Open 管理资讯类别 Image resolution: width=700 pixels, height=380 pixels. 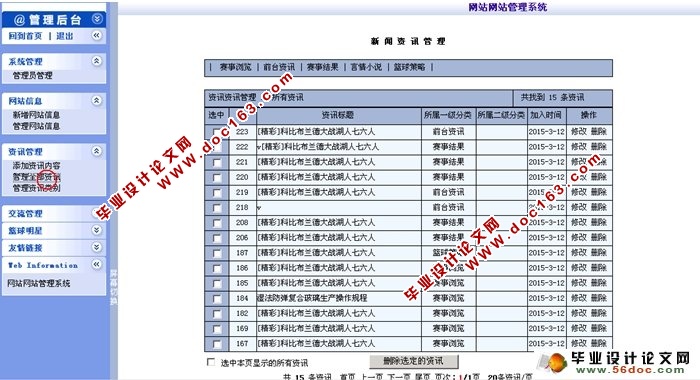pos(36,188)
